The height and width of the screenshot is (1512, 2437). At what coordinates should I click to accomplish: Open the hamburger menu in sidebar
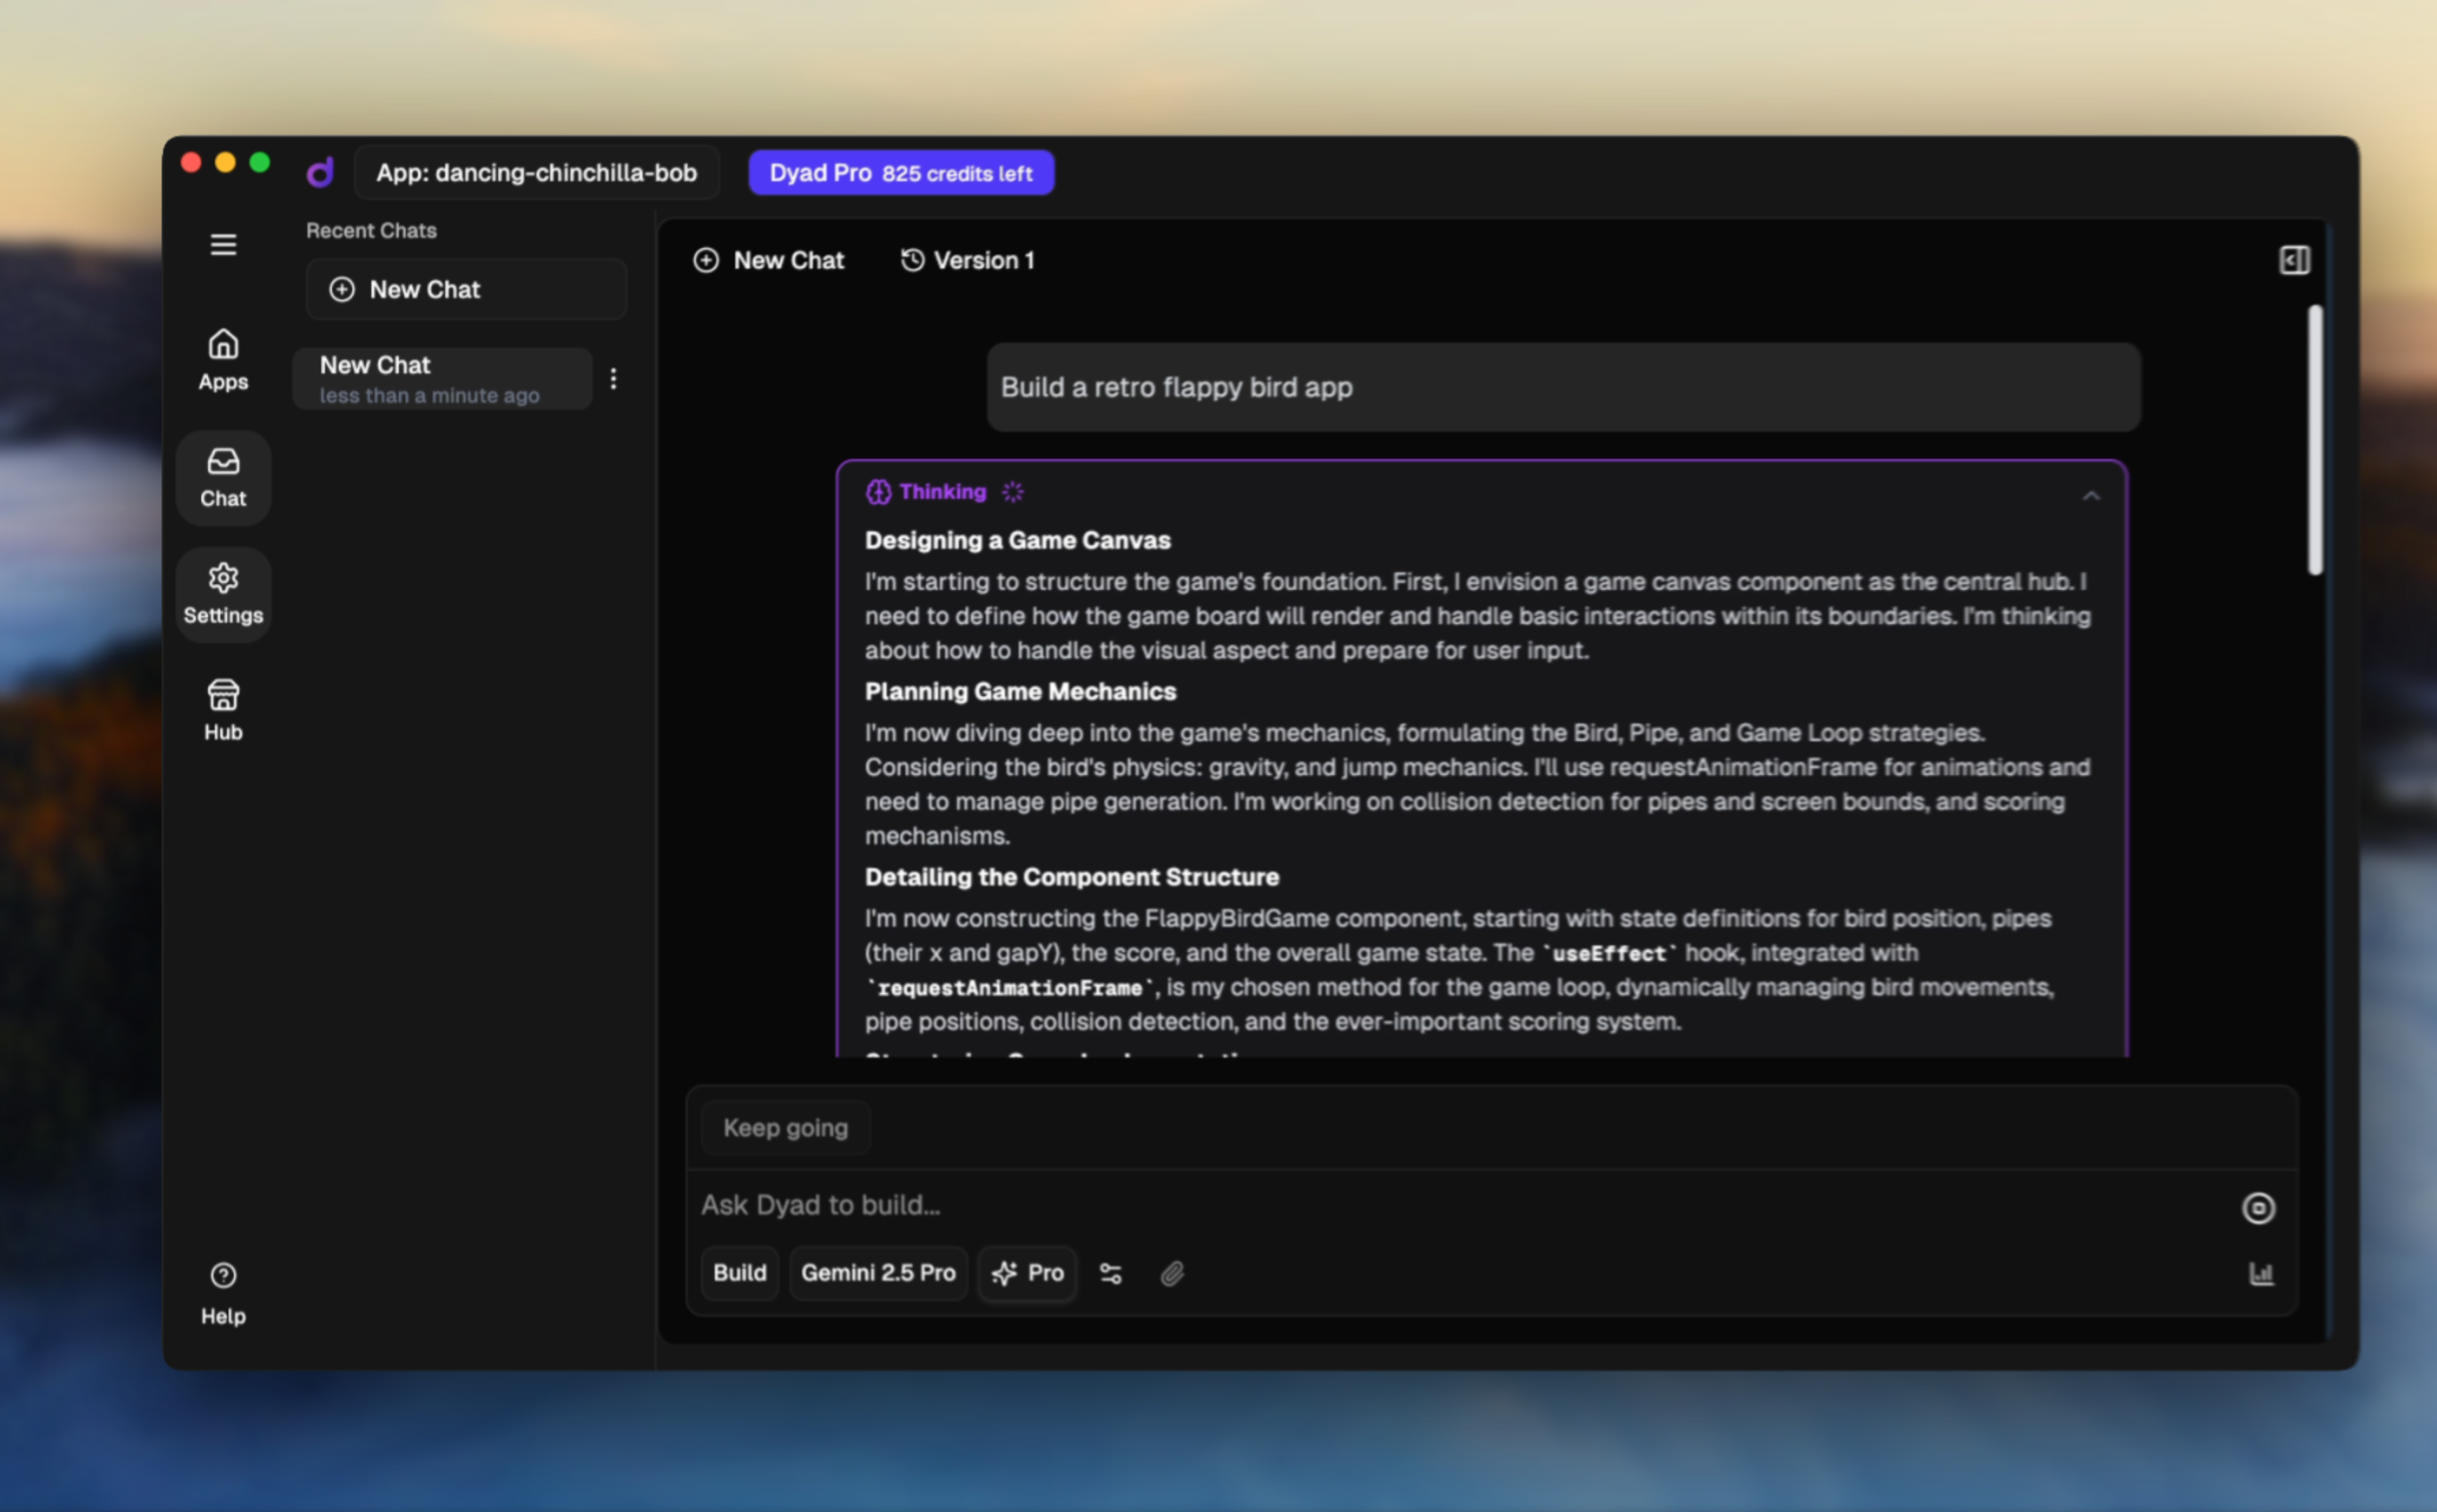pyautogui.click(x=223, y=244)
